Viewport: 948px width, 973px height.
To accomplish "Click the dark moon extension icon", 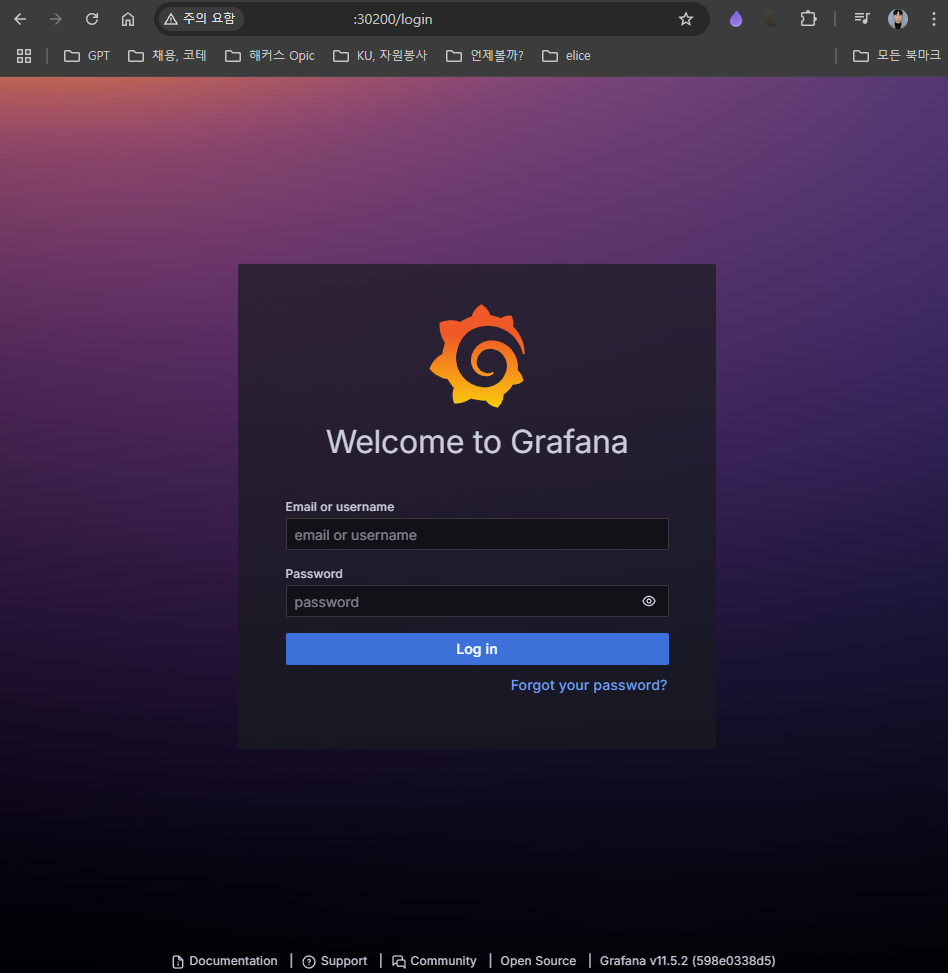I will tap(772, 19).
